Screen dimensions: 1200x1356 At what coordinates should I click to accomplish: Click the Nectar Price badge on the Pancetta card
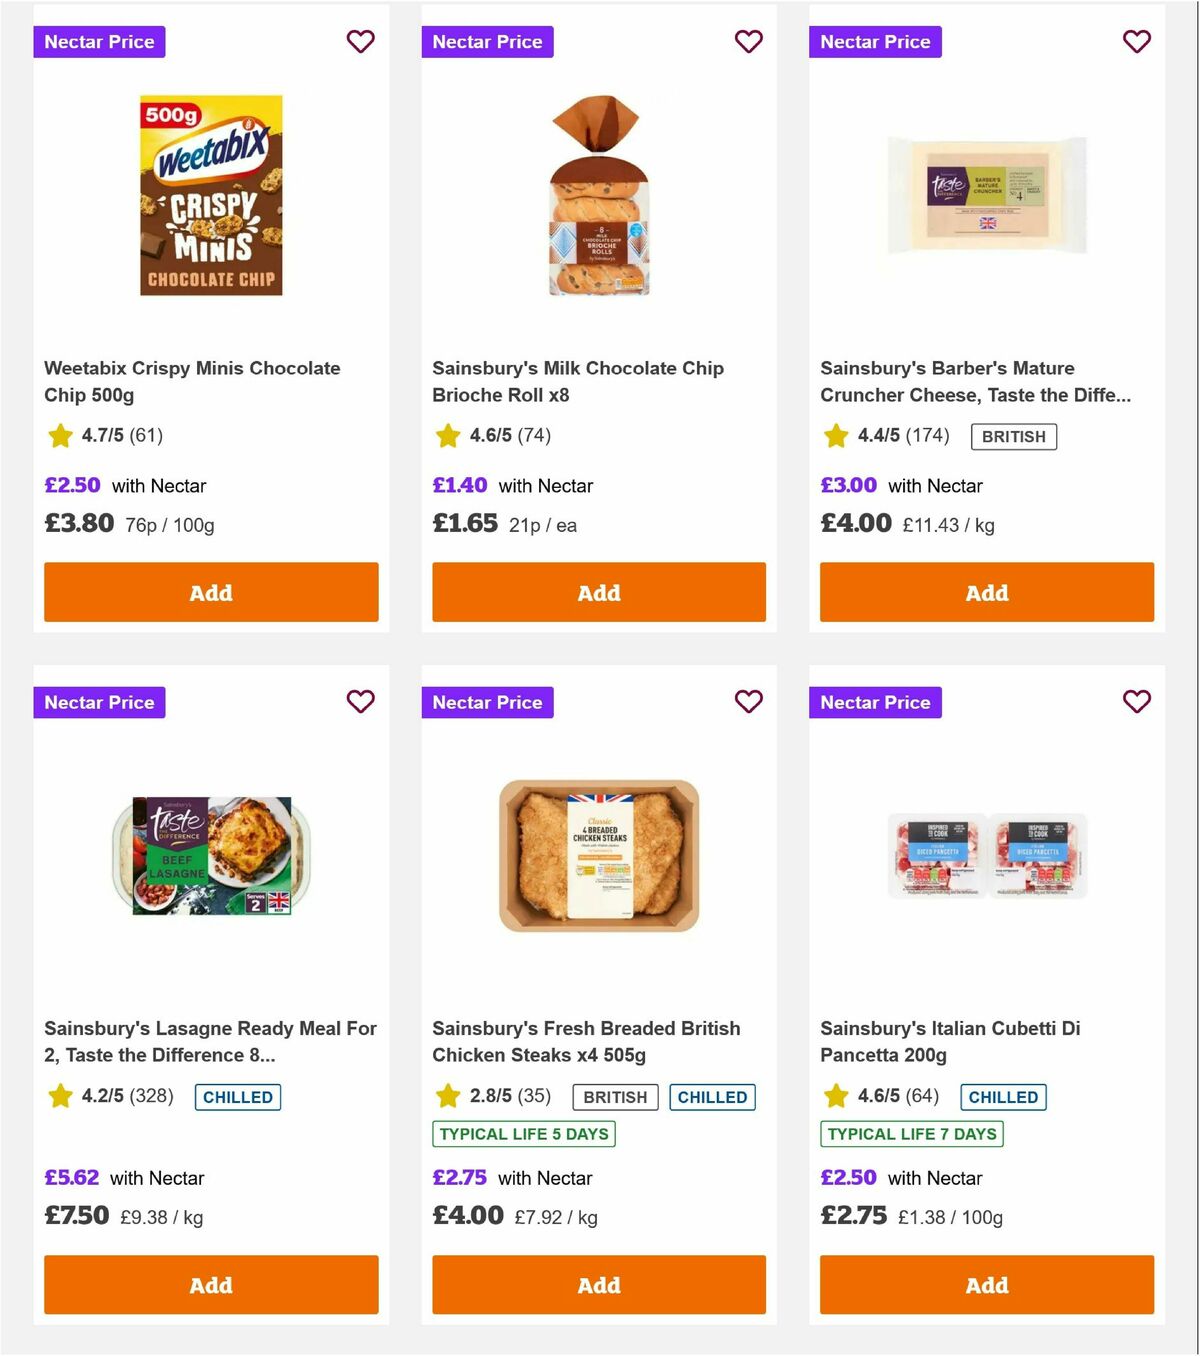point(875,702)
